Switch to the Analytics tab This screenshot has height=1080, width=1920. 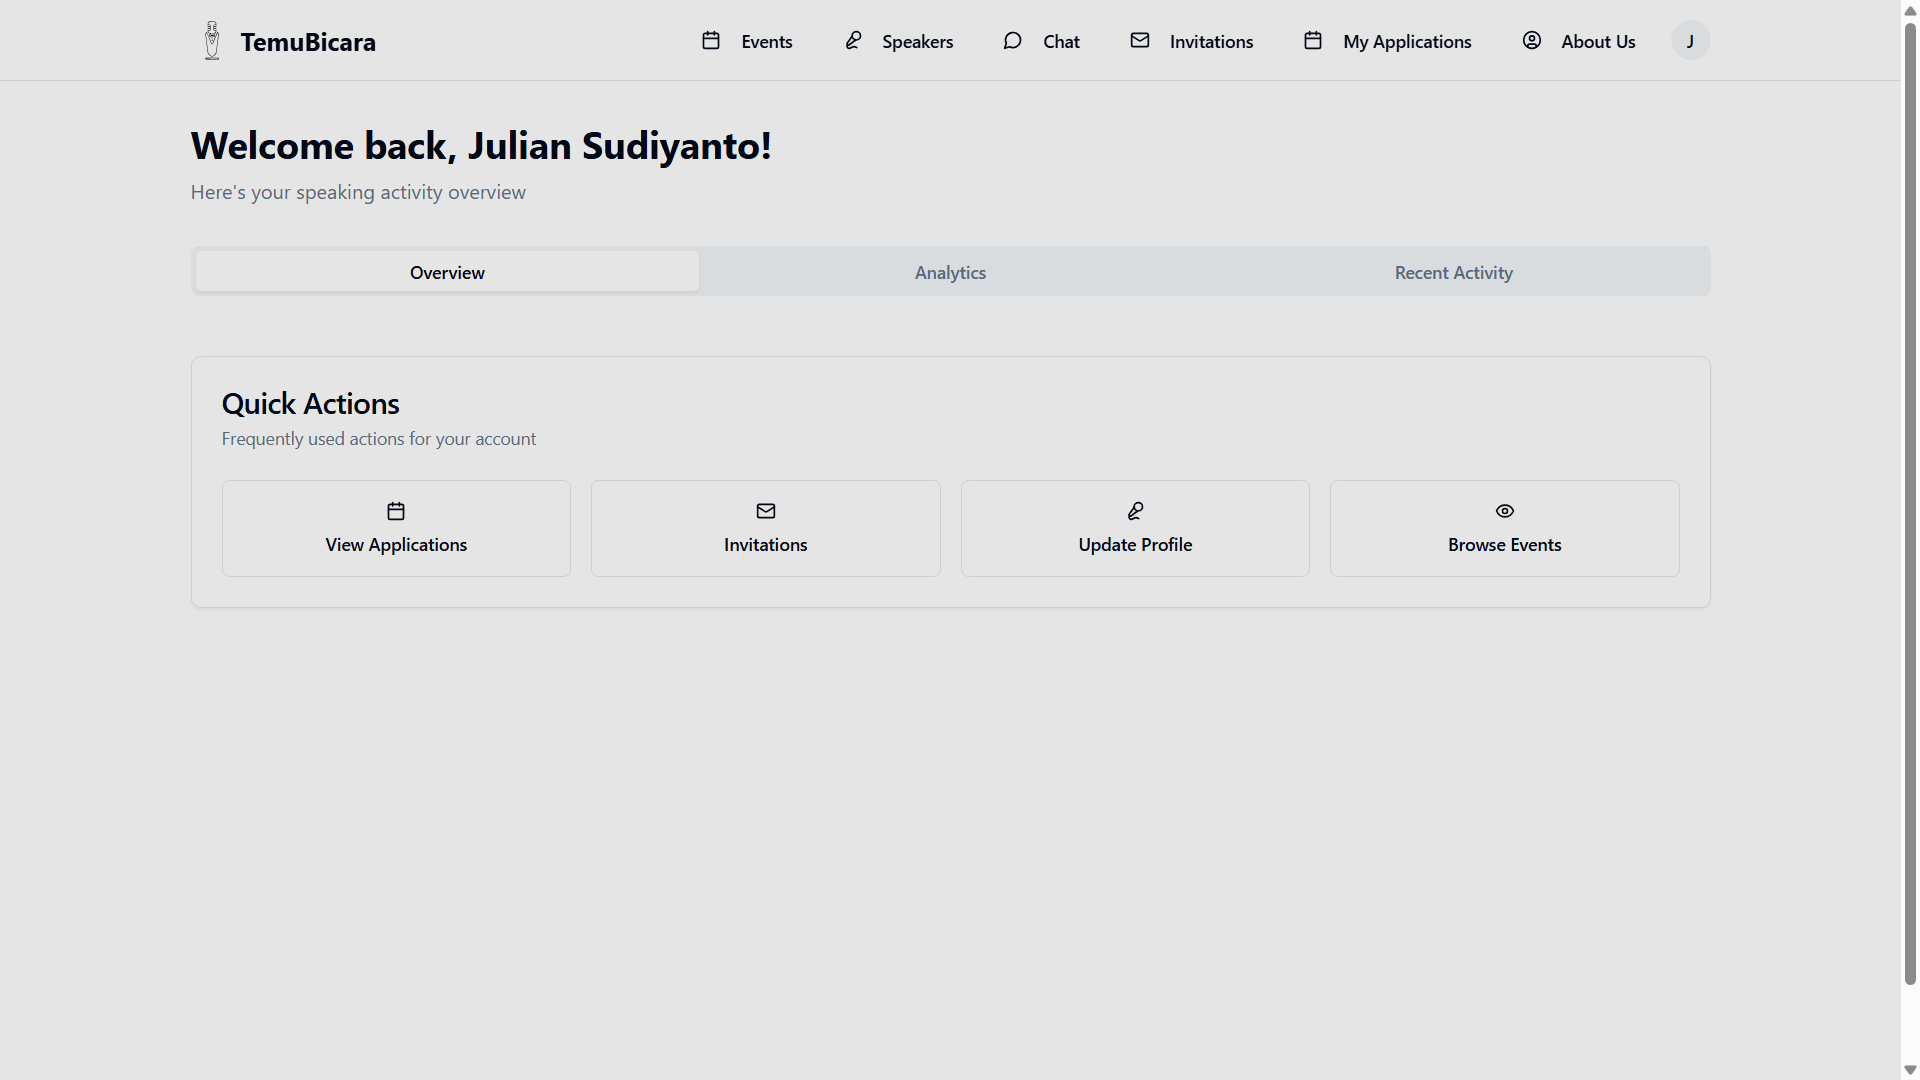950,273
